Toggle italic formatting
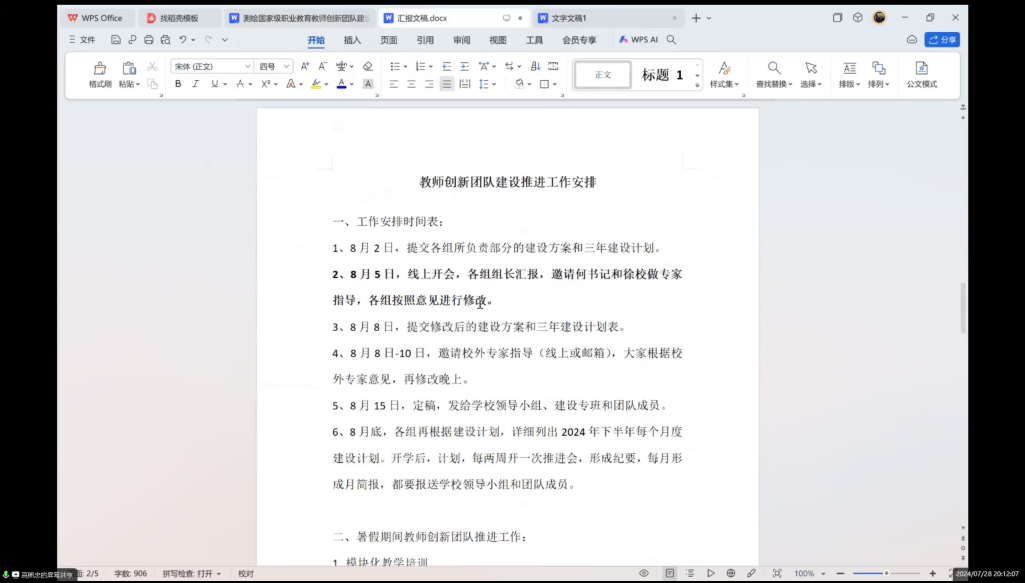 pyautogui.click(x=195, y=84)
